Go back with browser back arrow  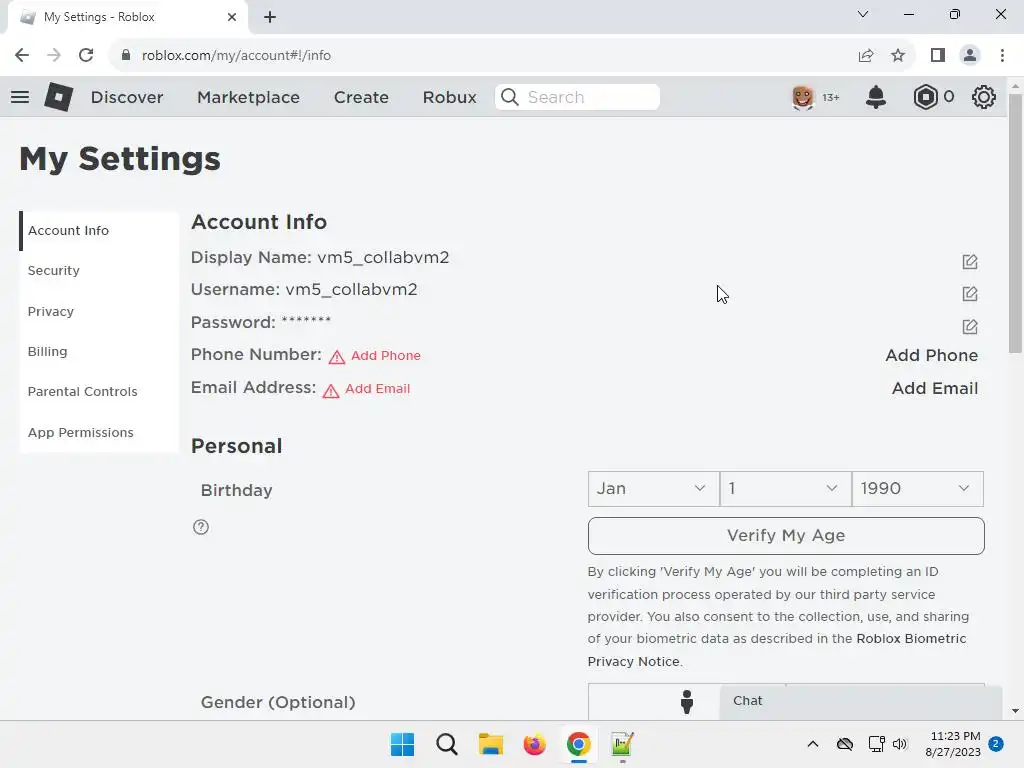pyautogui.click(x=22, y=56)
